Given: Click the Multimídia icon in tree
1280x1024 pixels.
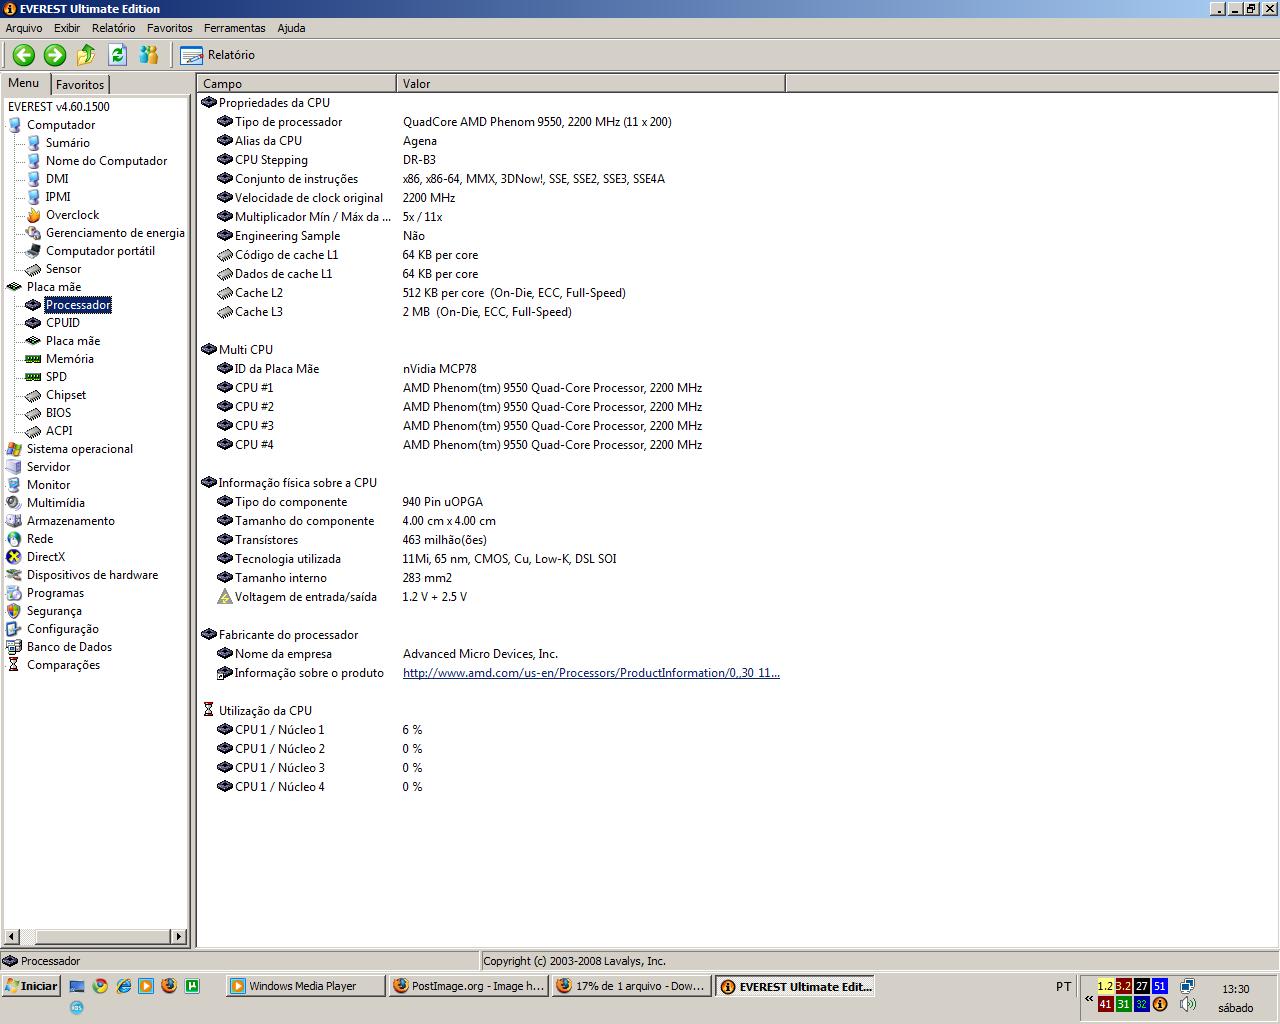Looking at the screenshot, I should tap(14, 503).
